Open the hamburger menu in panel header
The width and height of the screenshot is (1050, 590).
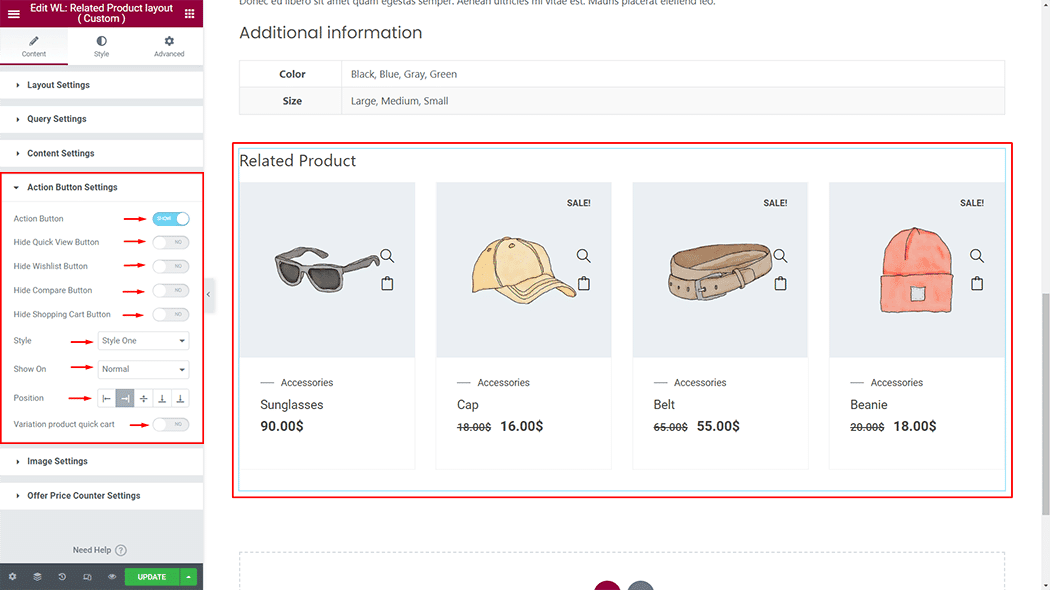[14, 14]
